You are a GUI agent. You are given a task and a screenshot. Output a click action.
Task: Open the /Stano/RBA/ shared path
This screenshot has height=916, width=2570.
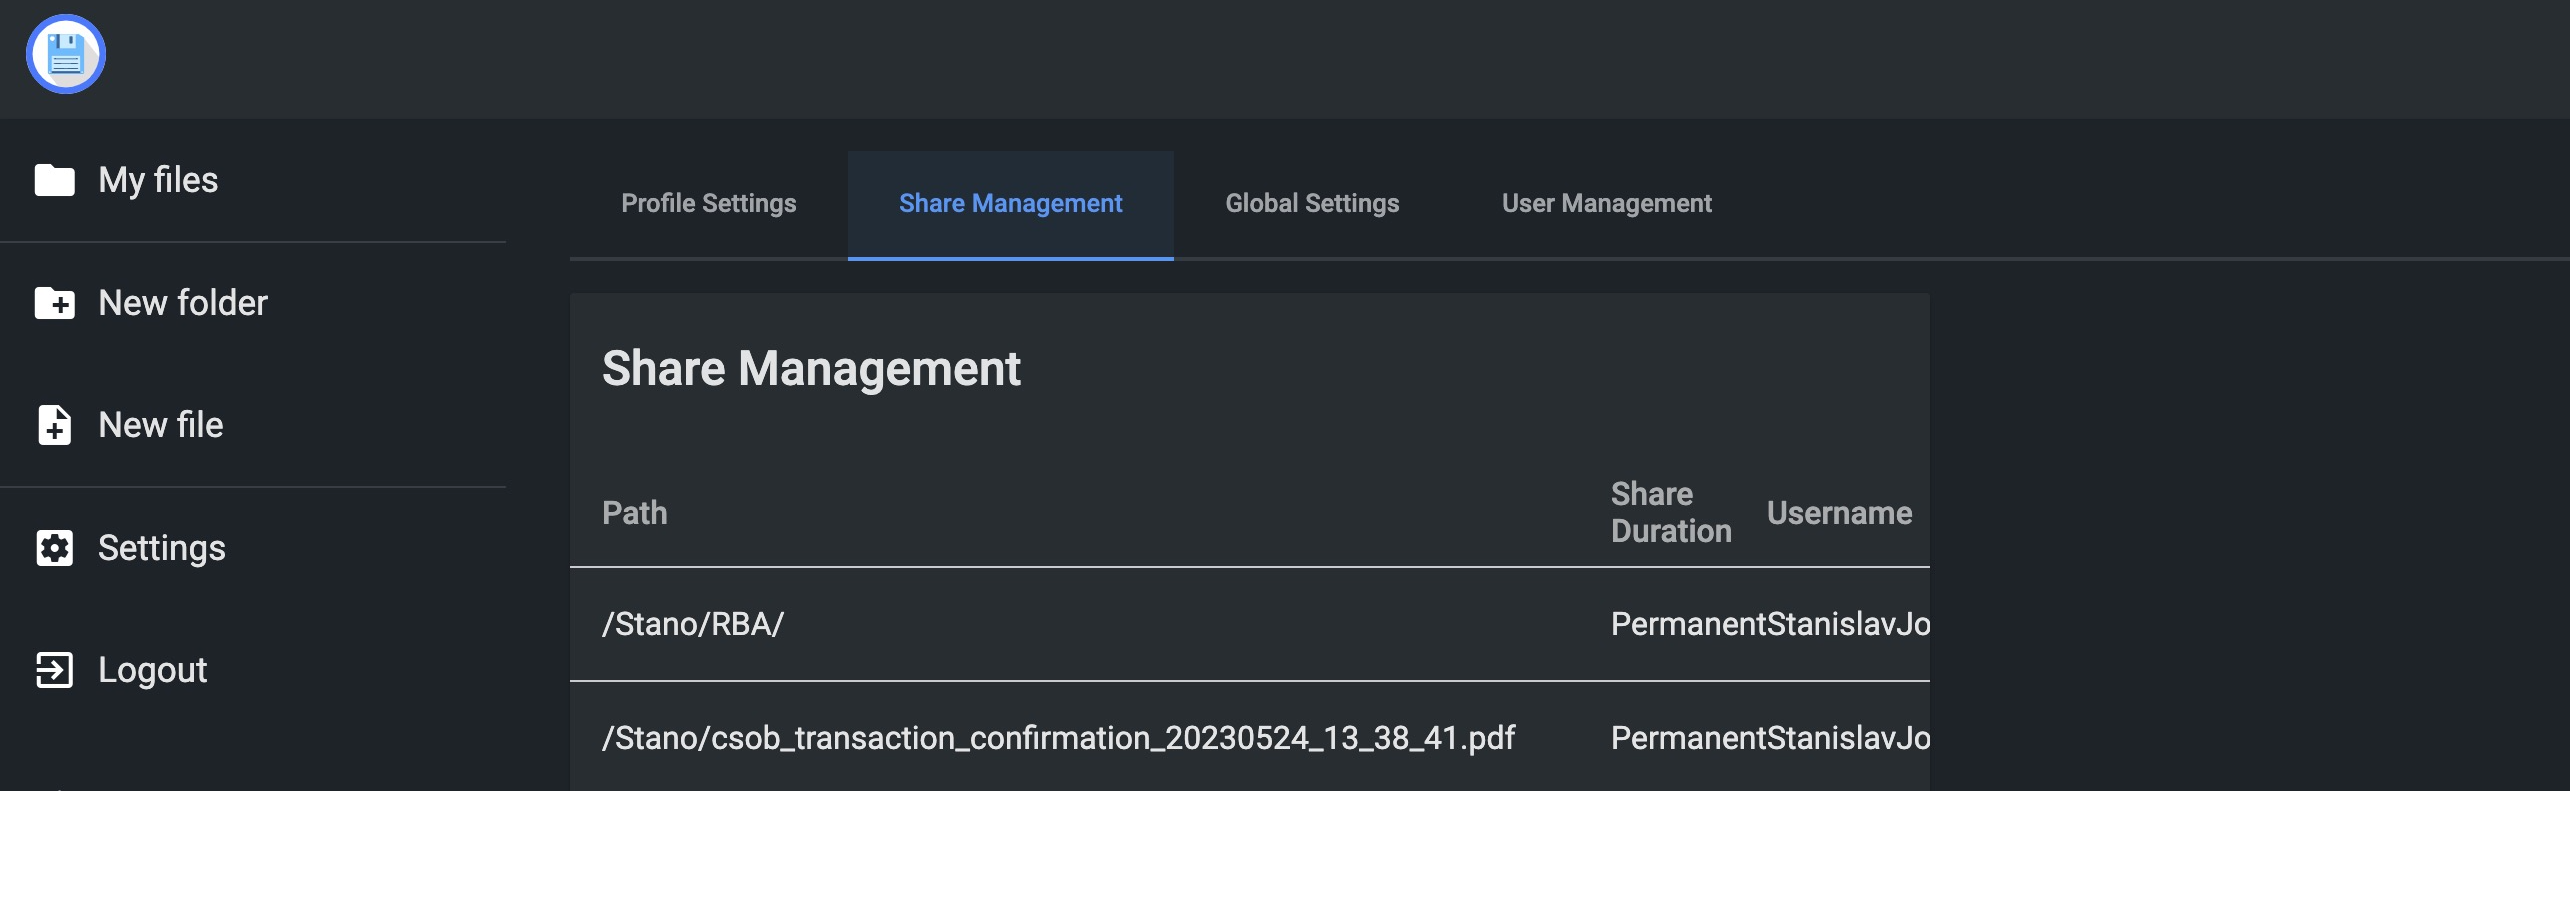tap(693, 622)
